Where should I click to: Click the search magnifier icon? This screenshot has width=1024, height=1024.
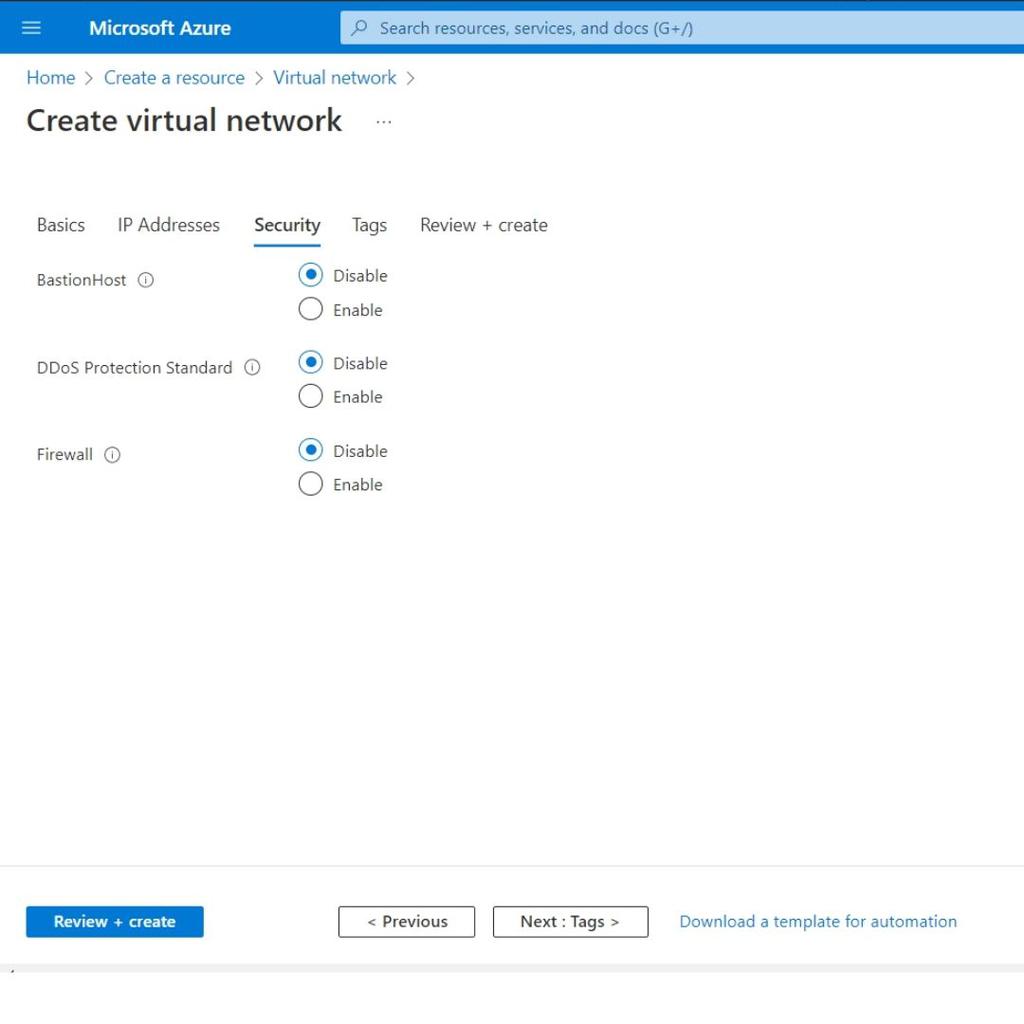click(359, 28)
